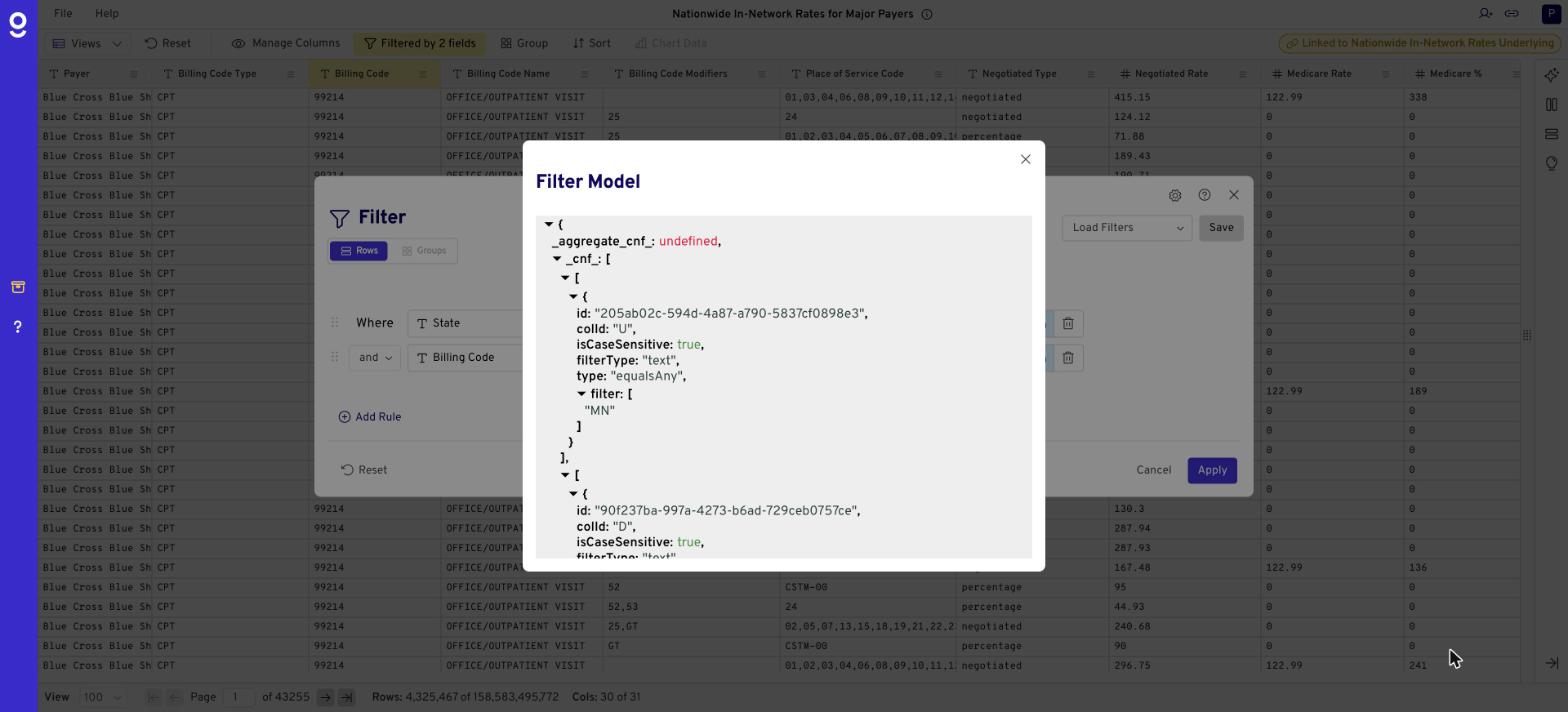1568x712 pixels.
Task: Open the Sort toolbar option
Action: pyautogui.click(x=592, y=44)
